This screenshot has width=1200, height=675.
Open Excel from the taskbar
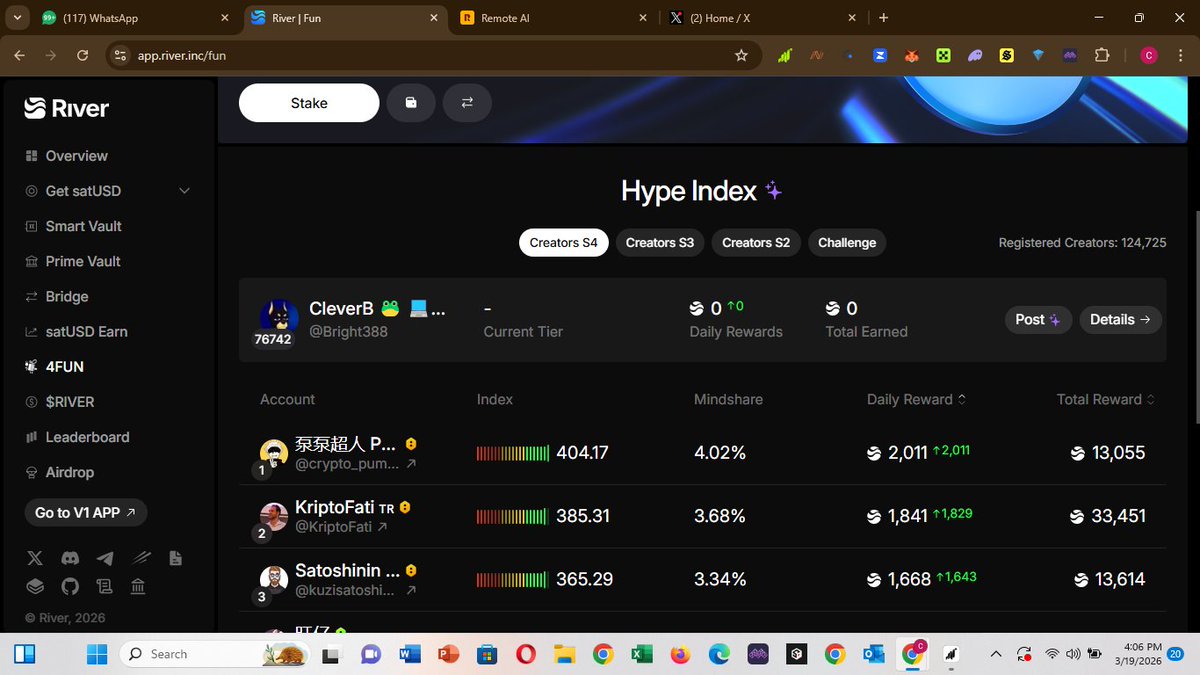click(x=641, y=654)
